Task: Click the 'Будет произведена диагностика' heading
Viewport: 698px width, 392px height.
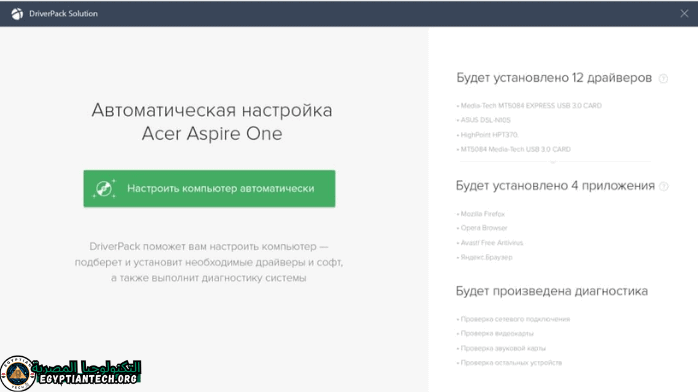Action: click(x=552, y=291)
